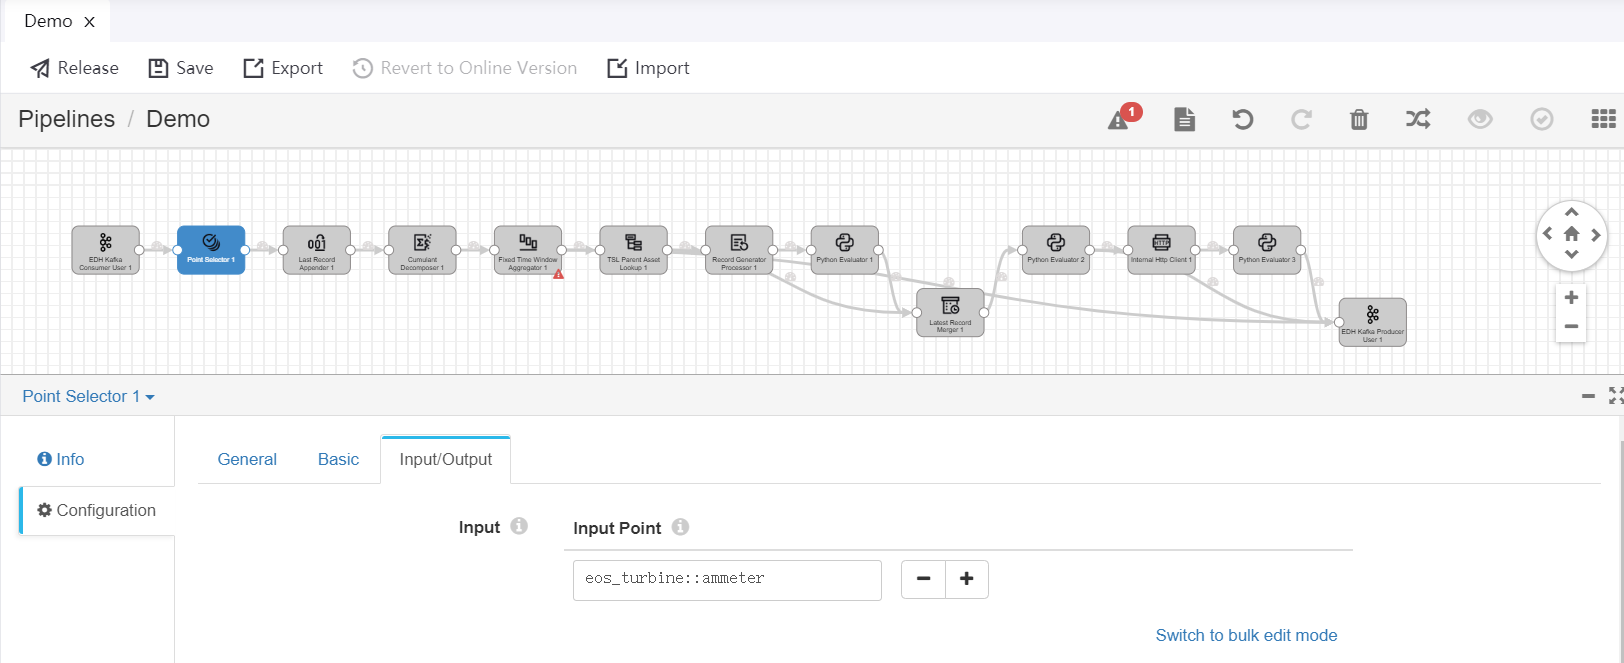Zoom in on the pipeline canvas
Image resolution: width=1624 pixels, height=663 pixels.
point(1571,298)
